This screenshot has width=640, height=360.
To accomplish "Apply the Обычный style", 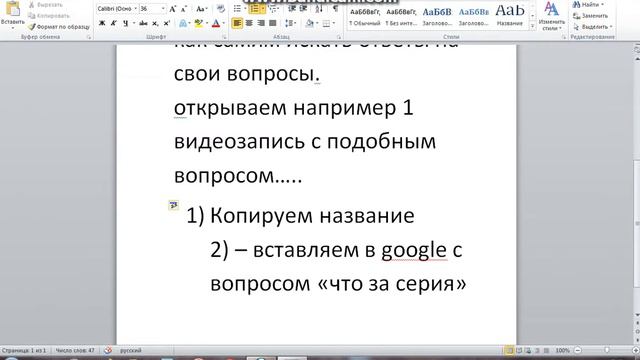I will point(364,16).
